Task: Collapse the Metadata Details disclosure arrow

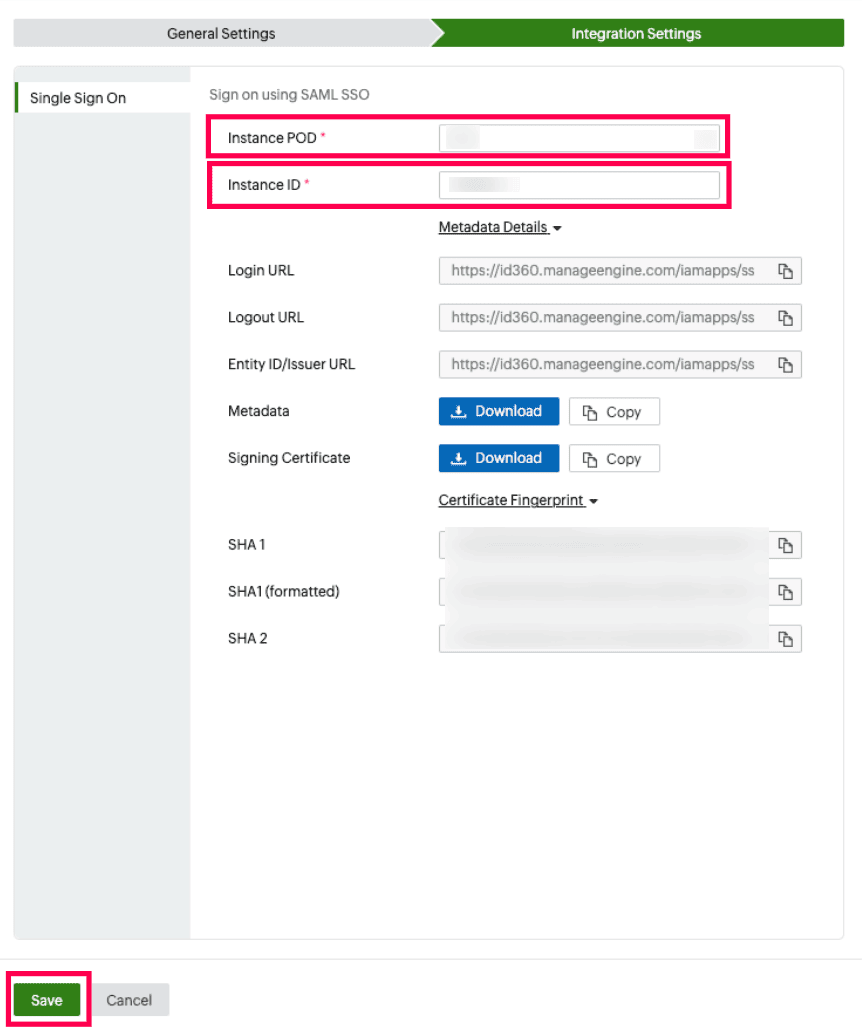Action: point(556,227)
